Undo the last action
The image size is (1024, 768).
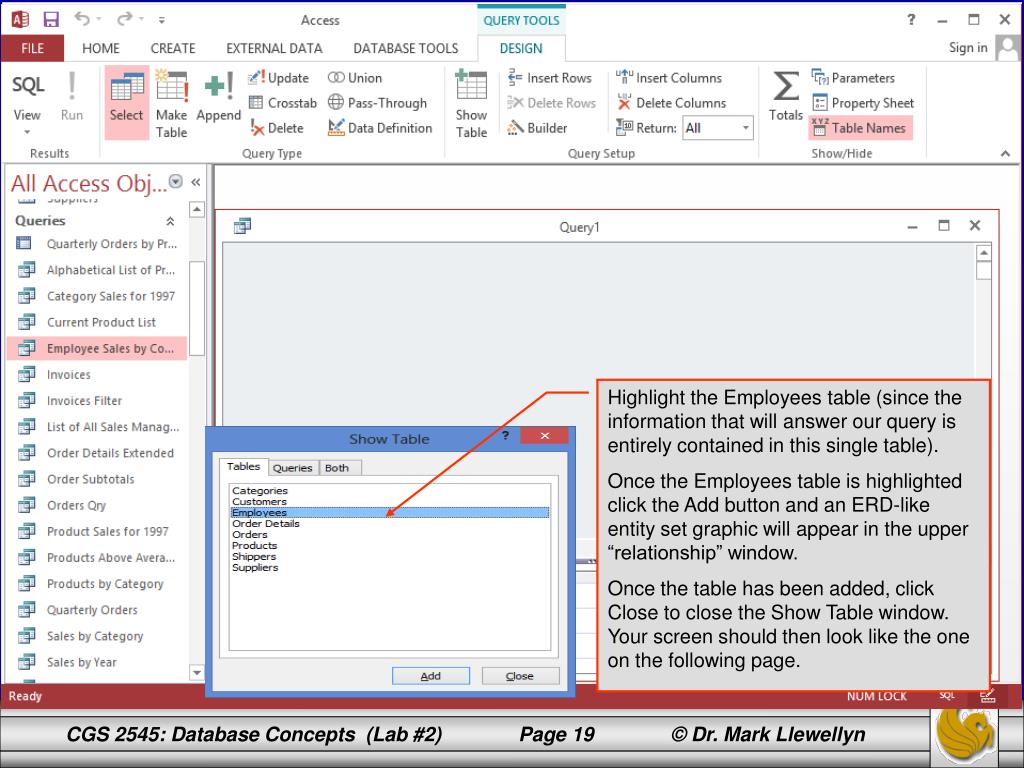(x=82, y=19)
